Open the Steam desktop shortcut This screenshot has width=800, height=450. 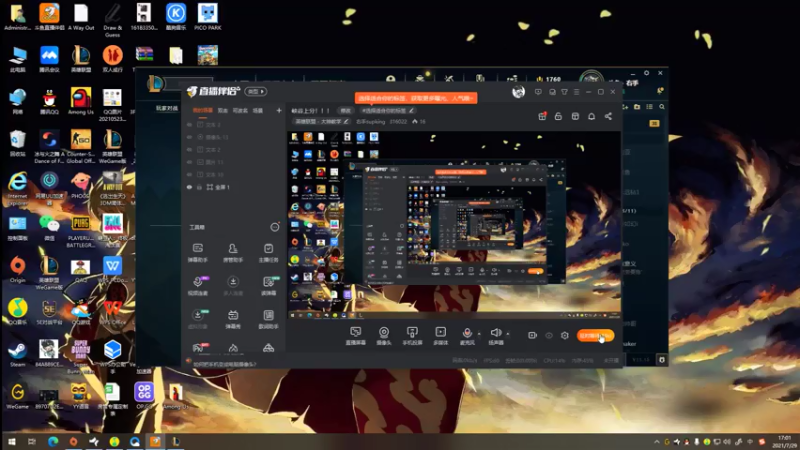point(17,354)
